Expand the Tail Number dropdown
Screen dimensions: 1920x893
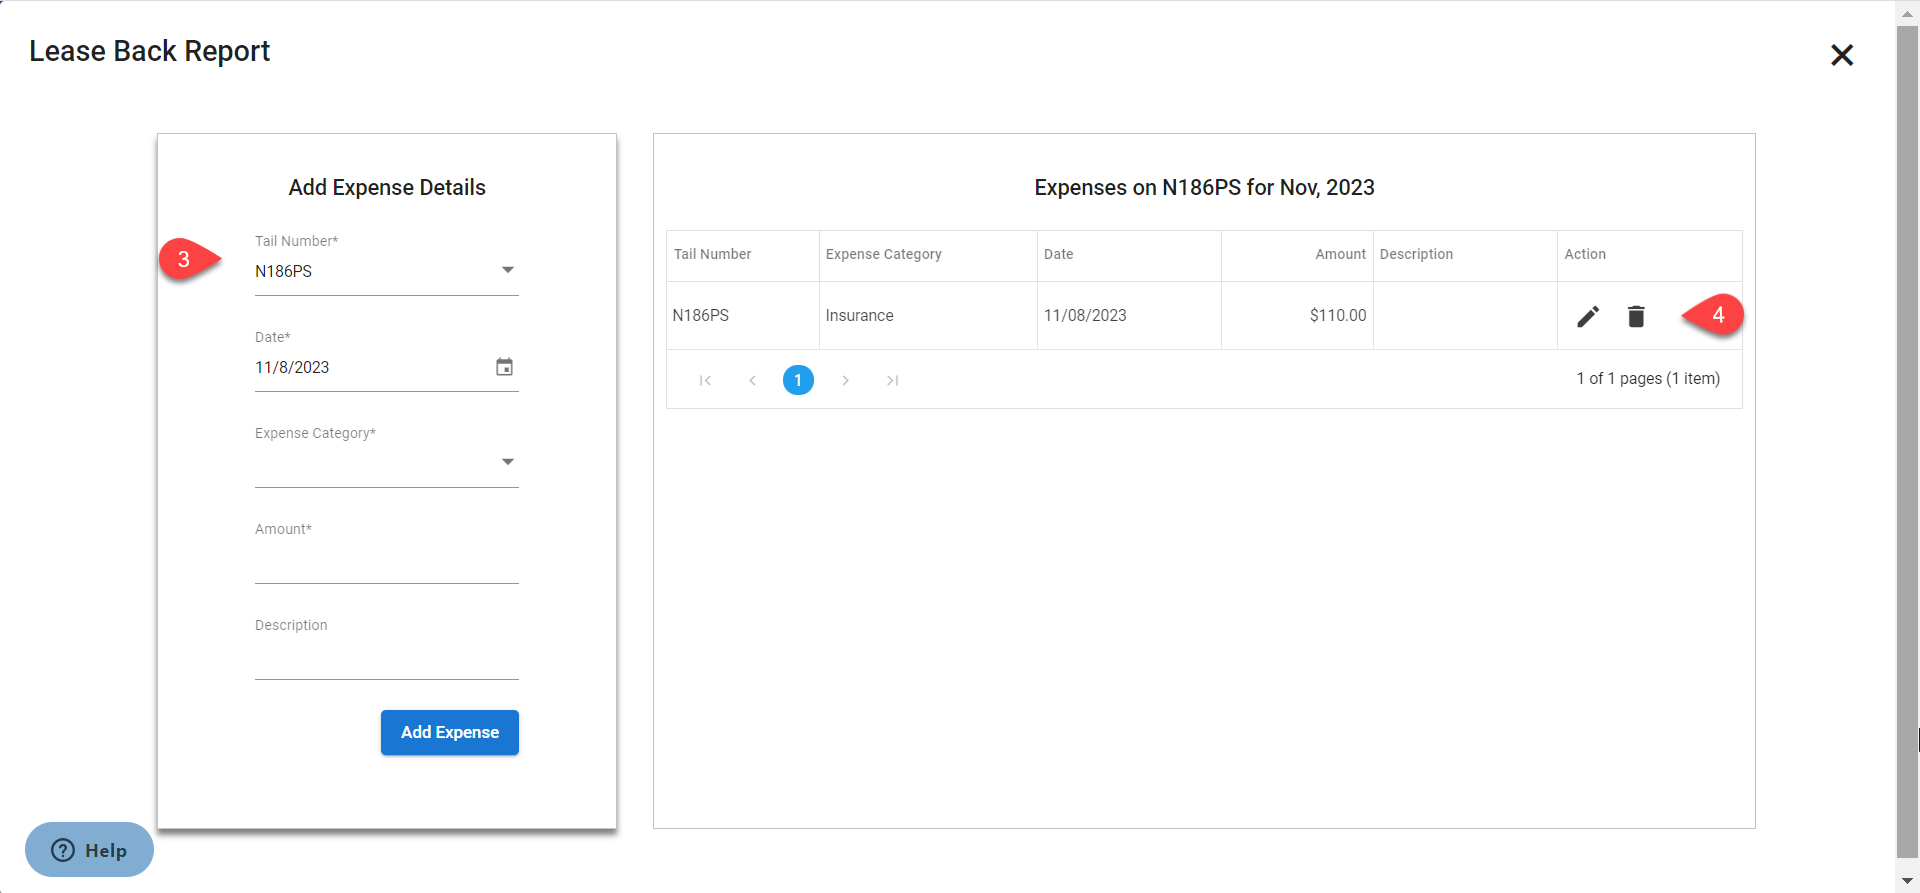[x=507, y=271]
